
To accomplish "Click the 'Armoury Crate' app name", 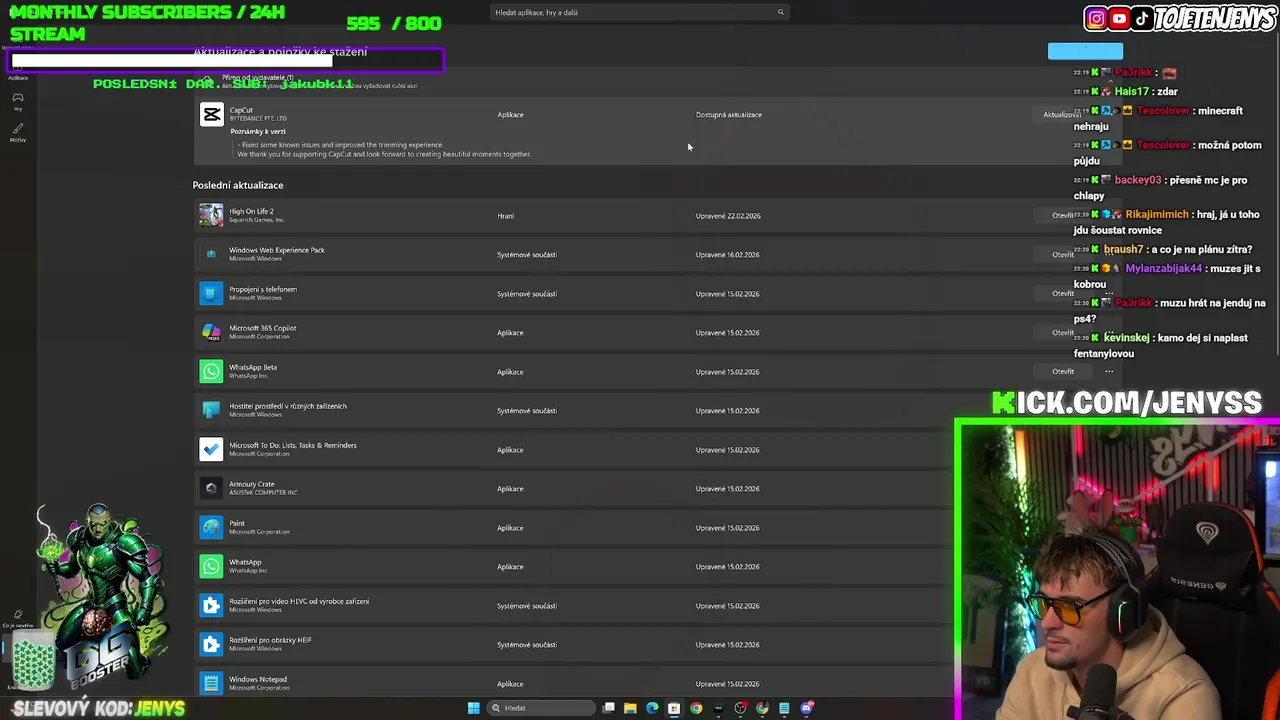I will pyautogui.click(x=252, y=484).
